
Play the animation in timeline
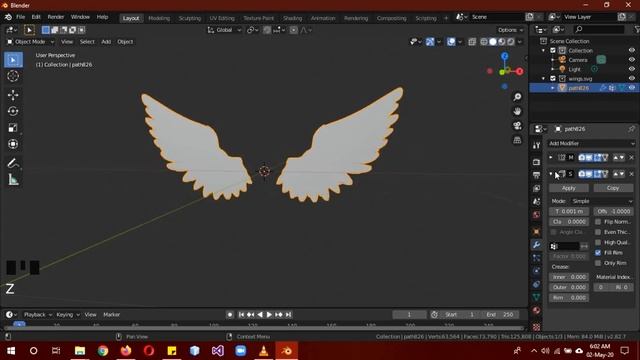point(269,315)
